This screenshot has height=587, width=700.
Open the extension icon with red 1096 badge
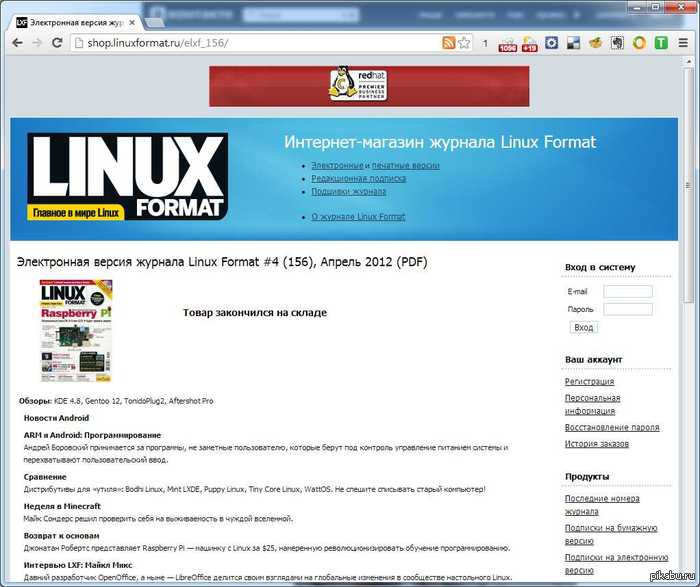pos(508,44)
